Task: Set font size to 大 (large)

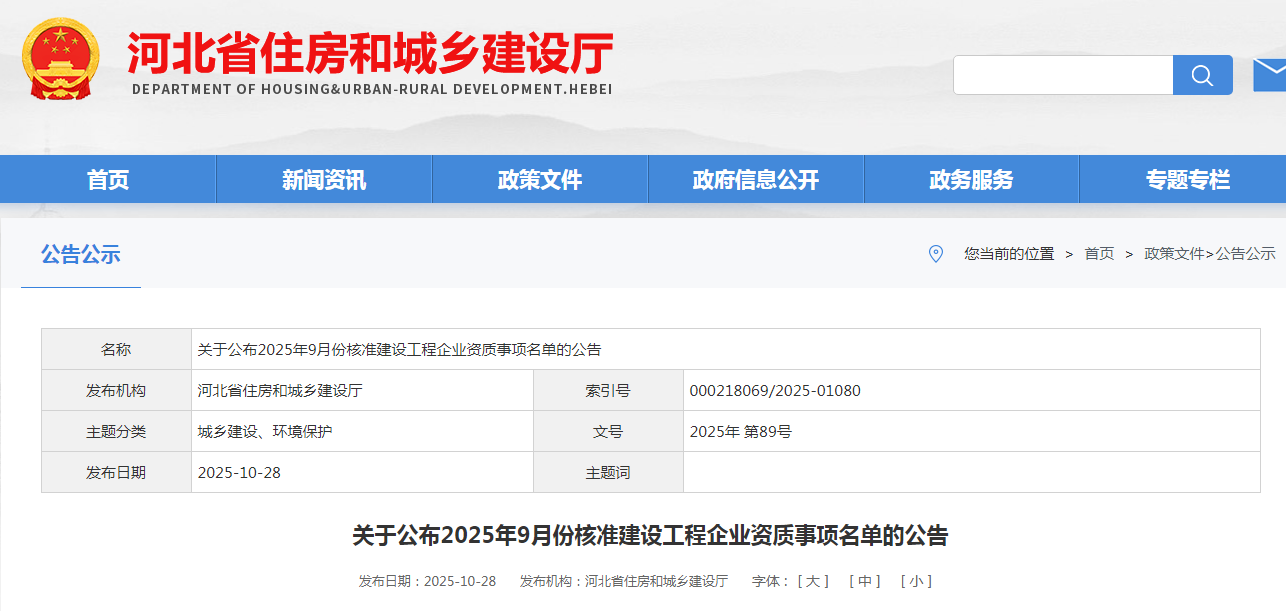Action: [x=813, y=581]
